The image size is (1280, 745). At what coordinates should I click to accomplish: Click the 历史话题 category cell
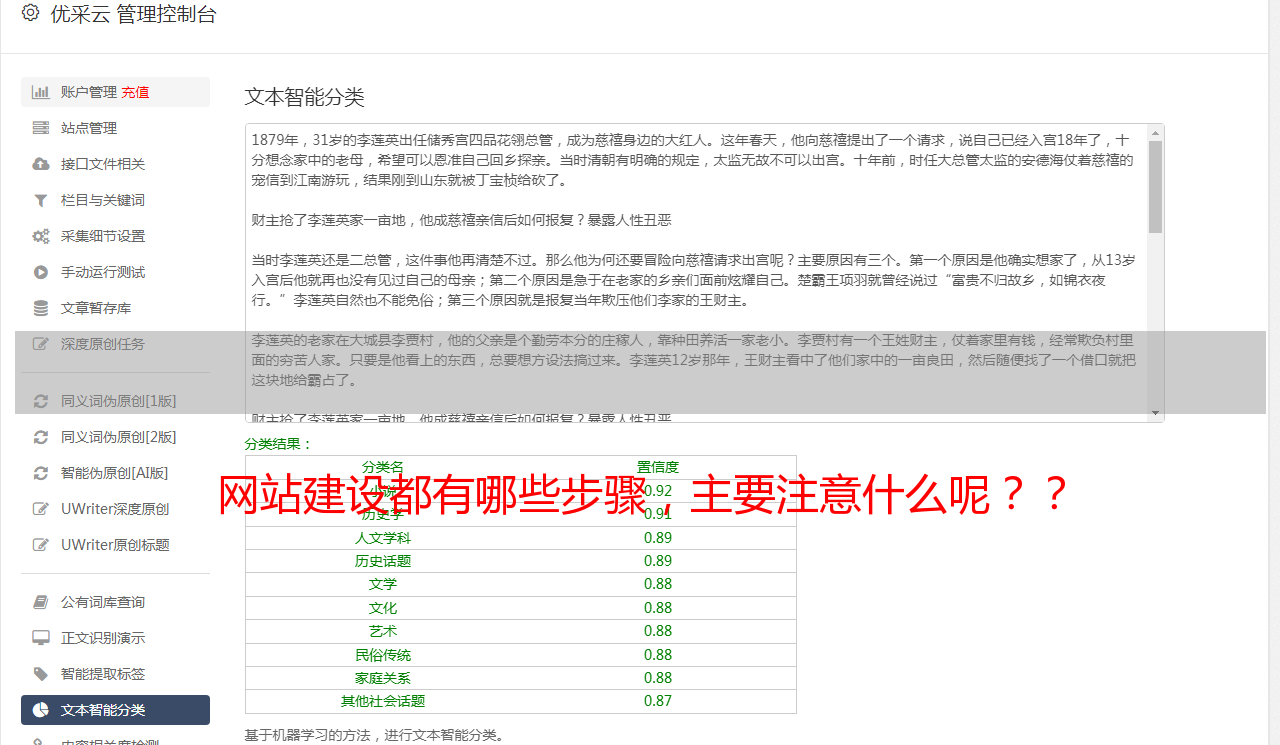(383, 561)
